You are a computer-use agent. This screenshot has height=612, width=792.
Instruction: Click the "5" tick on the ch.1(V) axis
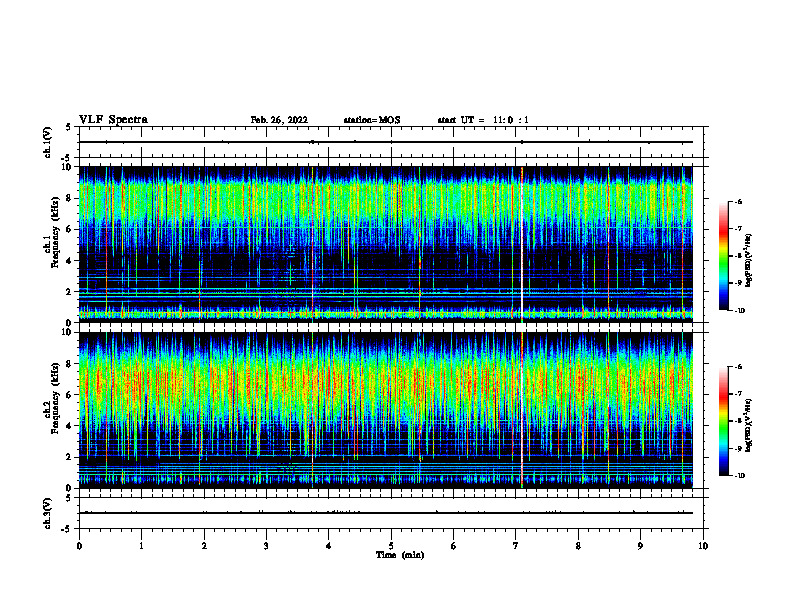click(70, 127)
